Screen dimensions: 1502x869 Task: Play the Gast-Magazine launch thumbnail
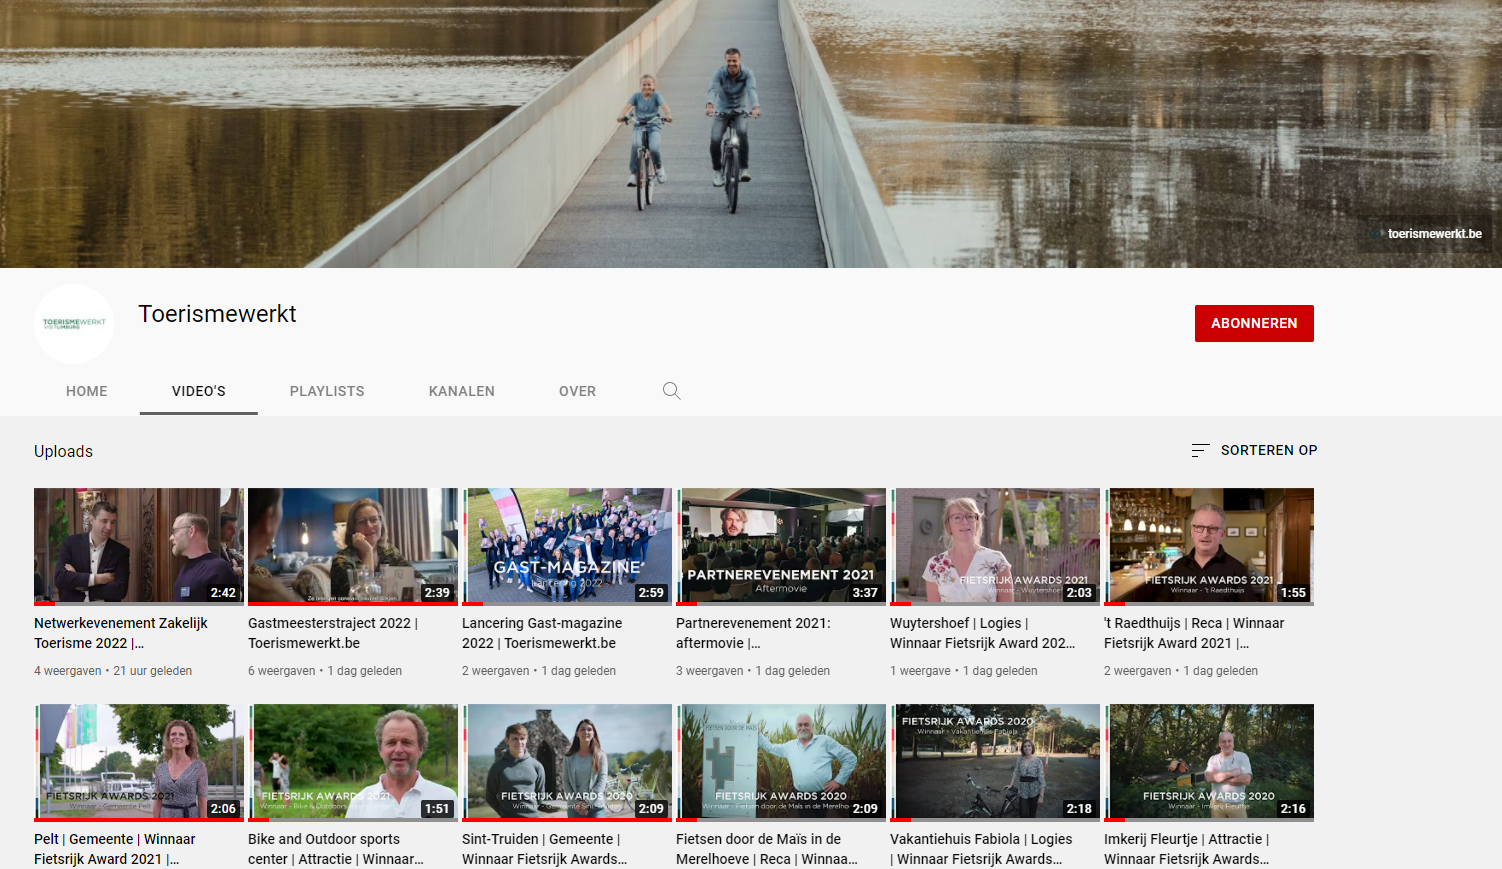click(567, 547)
